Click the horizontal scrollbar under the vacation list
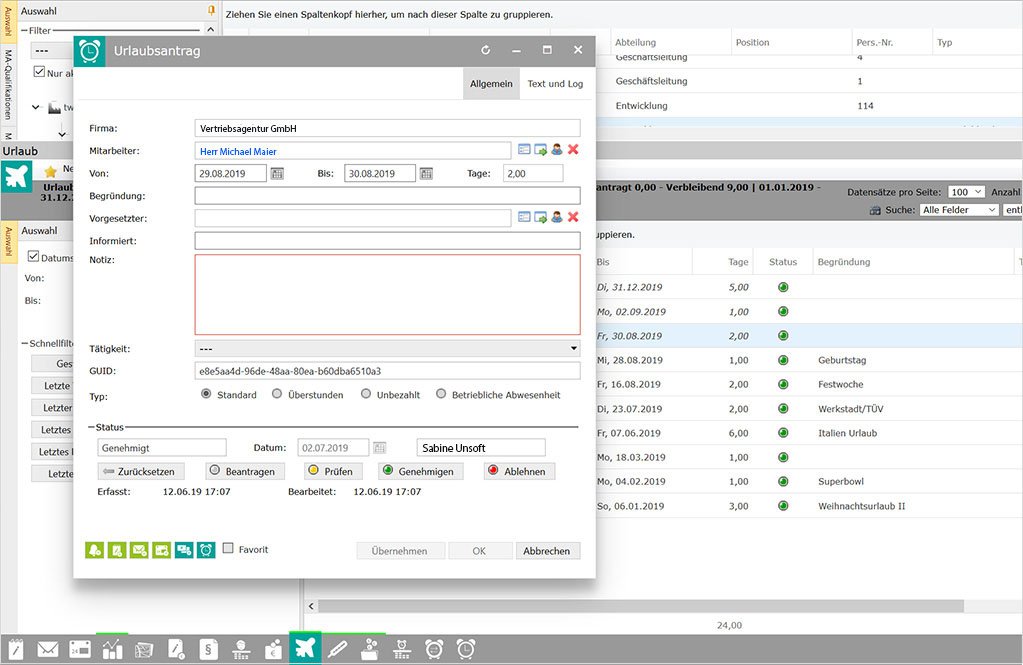Screen dimensions: 1023x665 [x=641, y=606]
